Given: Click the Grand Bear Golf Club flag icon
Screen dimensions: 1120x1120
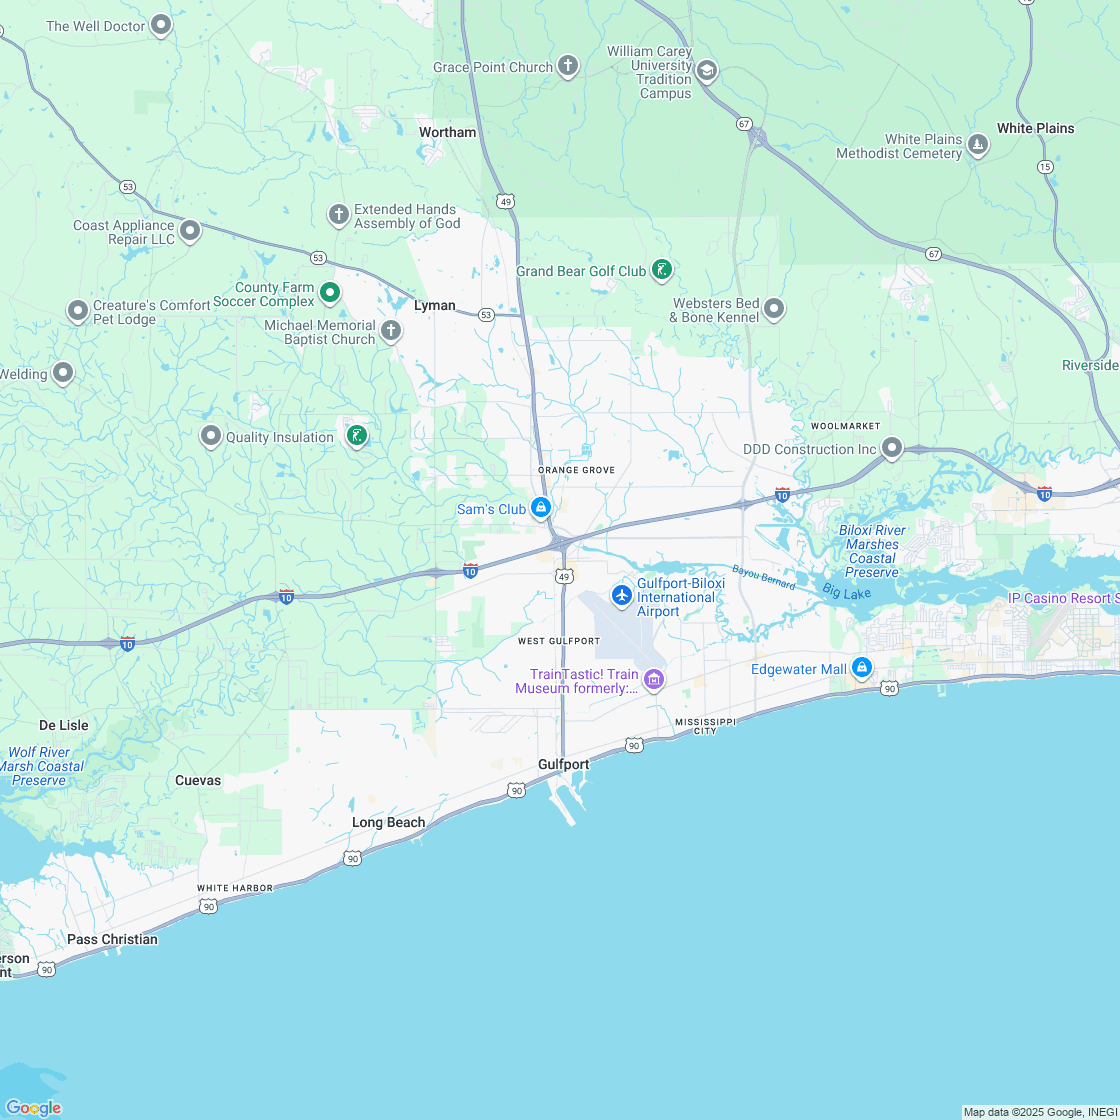Looking at the screenshot, I should point(661,269).
